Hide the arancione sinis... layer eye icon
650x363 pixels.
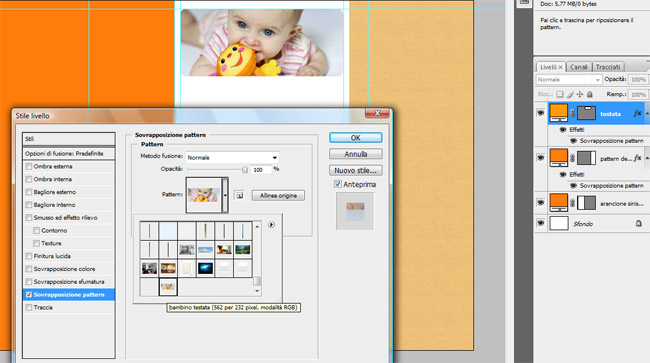point(541,203)
